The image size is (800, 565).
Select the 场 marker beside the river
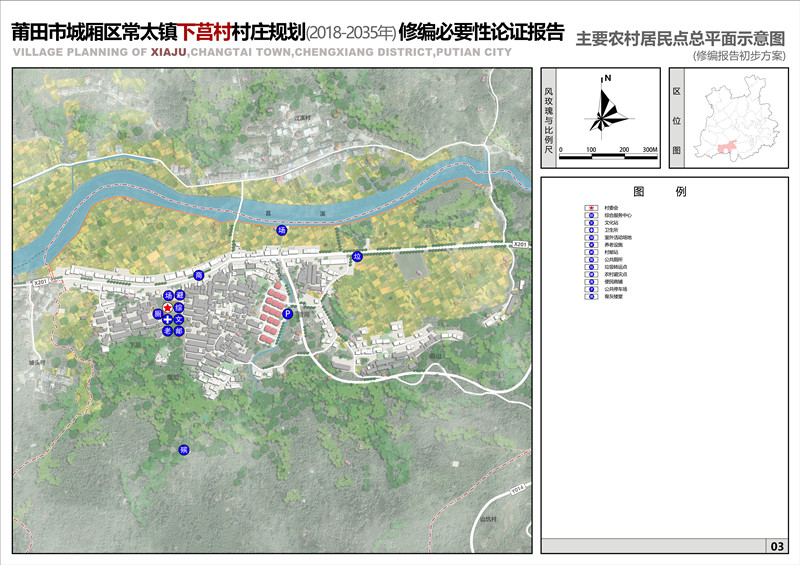point(282,231)
